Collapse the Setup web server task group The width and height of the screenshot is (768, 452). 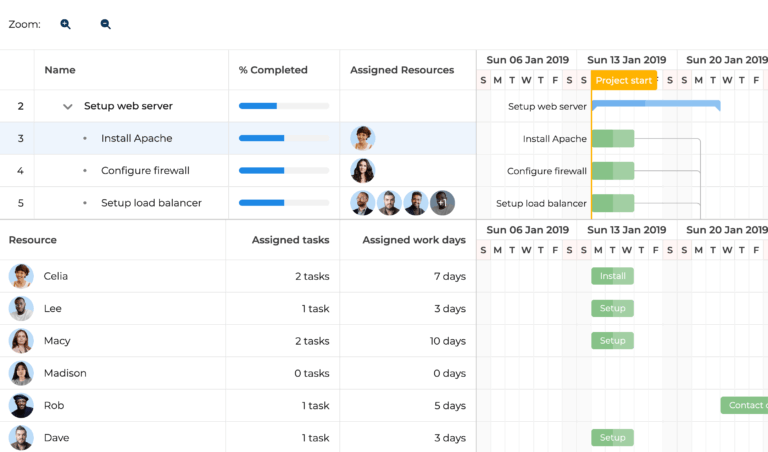[68, 106]
